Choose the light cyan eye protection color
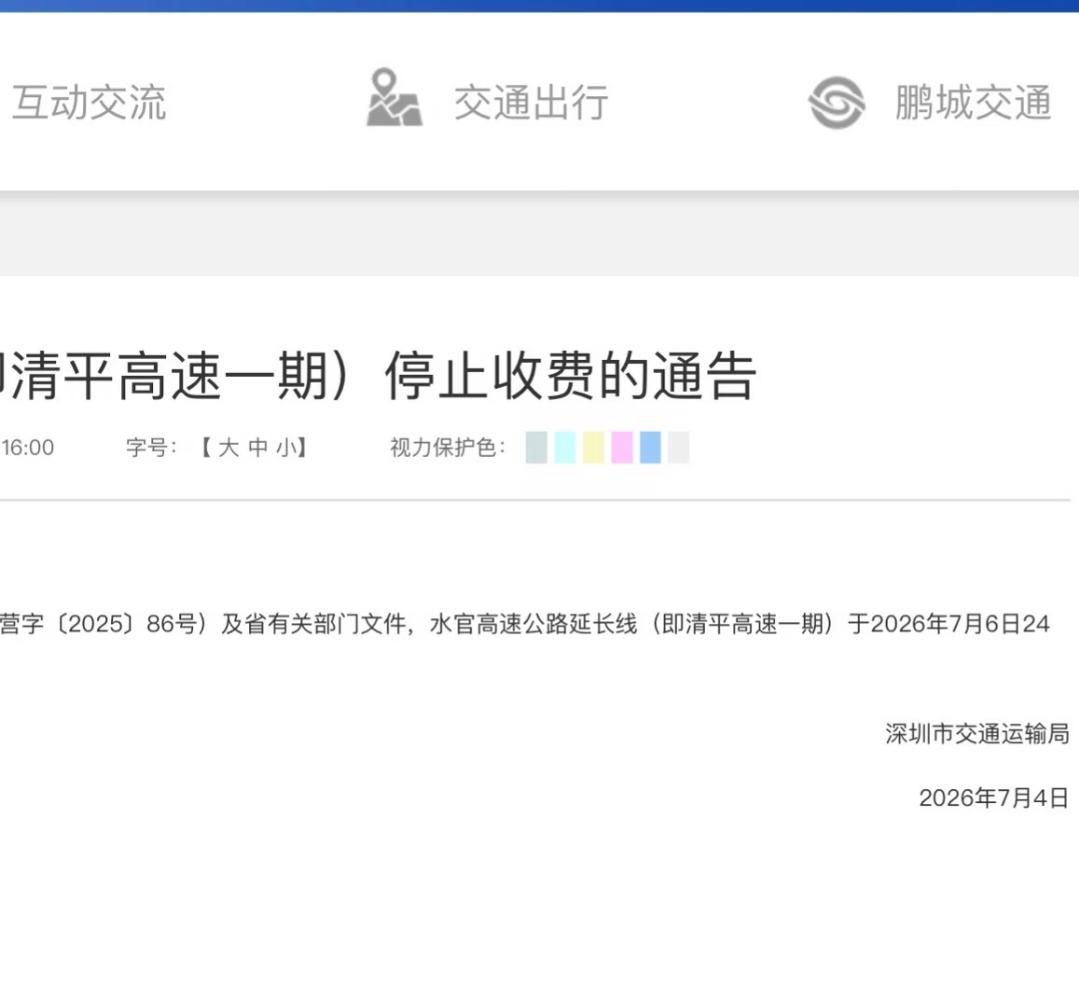1079x991 pixels. 565,447
